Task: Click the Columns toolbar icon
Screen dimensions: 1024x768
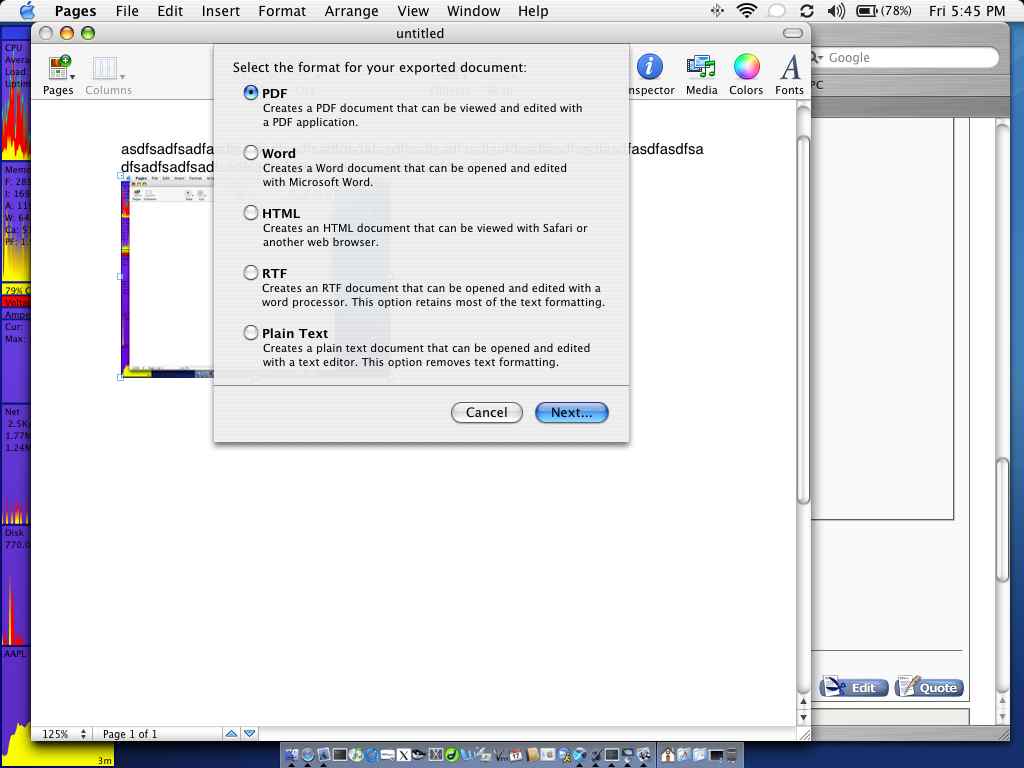Action: point(104,68)
